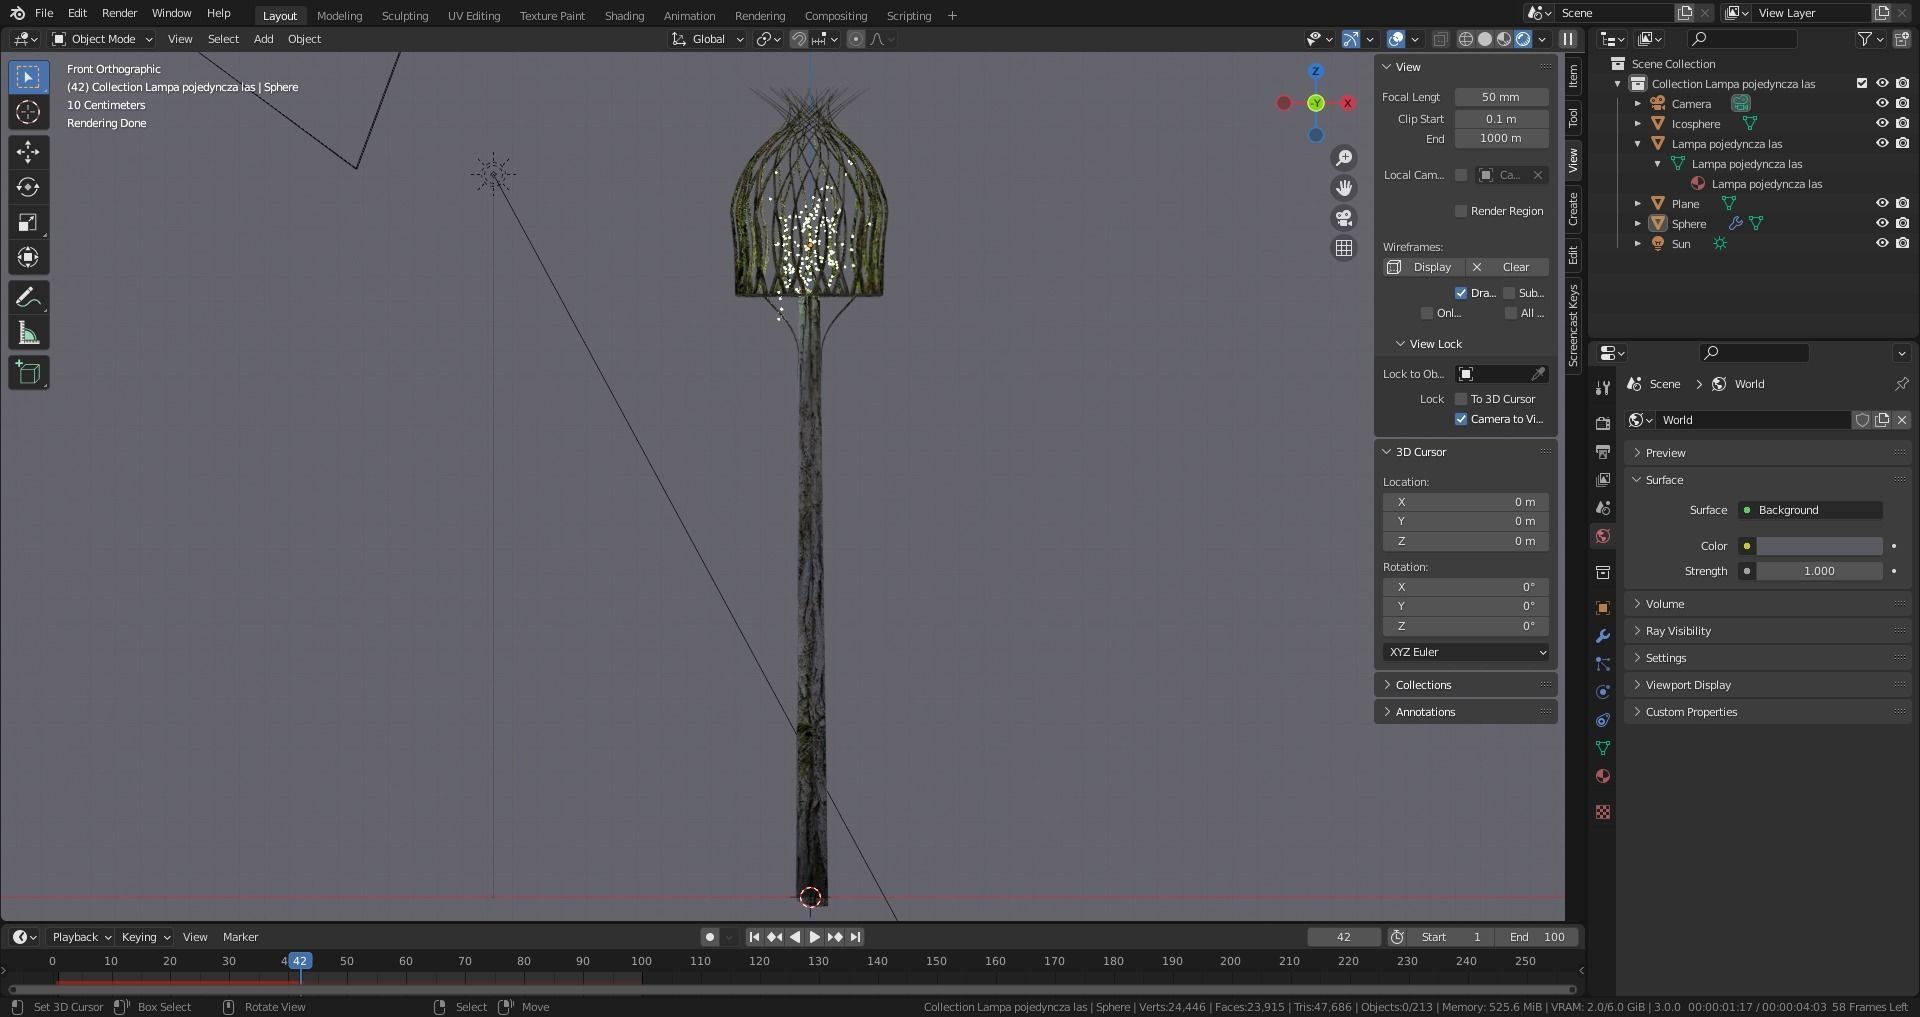Click the wireframes Display button
Image resolution: width=1920 pixels, height=1017 pixels.
(1423, 267)
